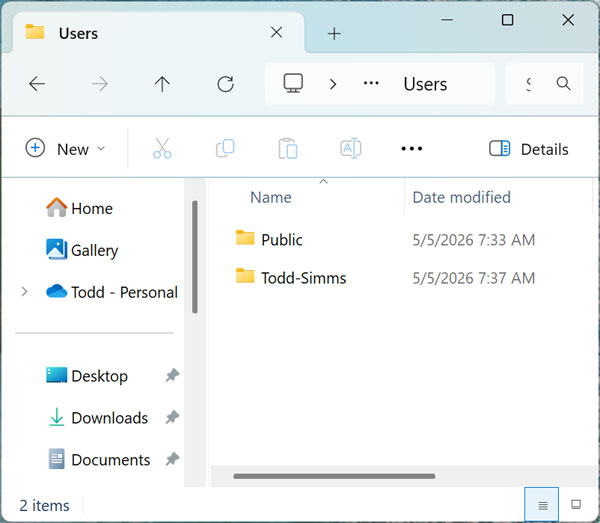Switch to the details list view button
This screenshot has width=600, height=523.
541,505
